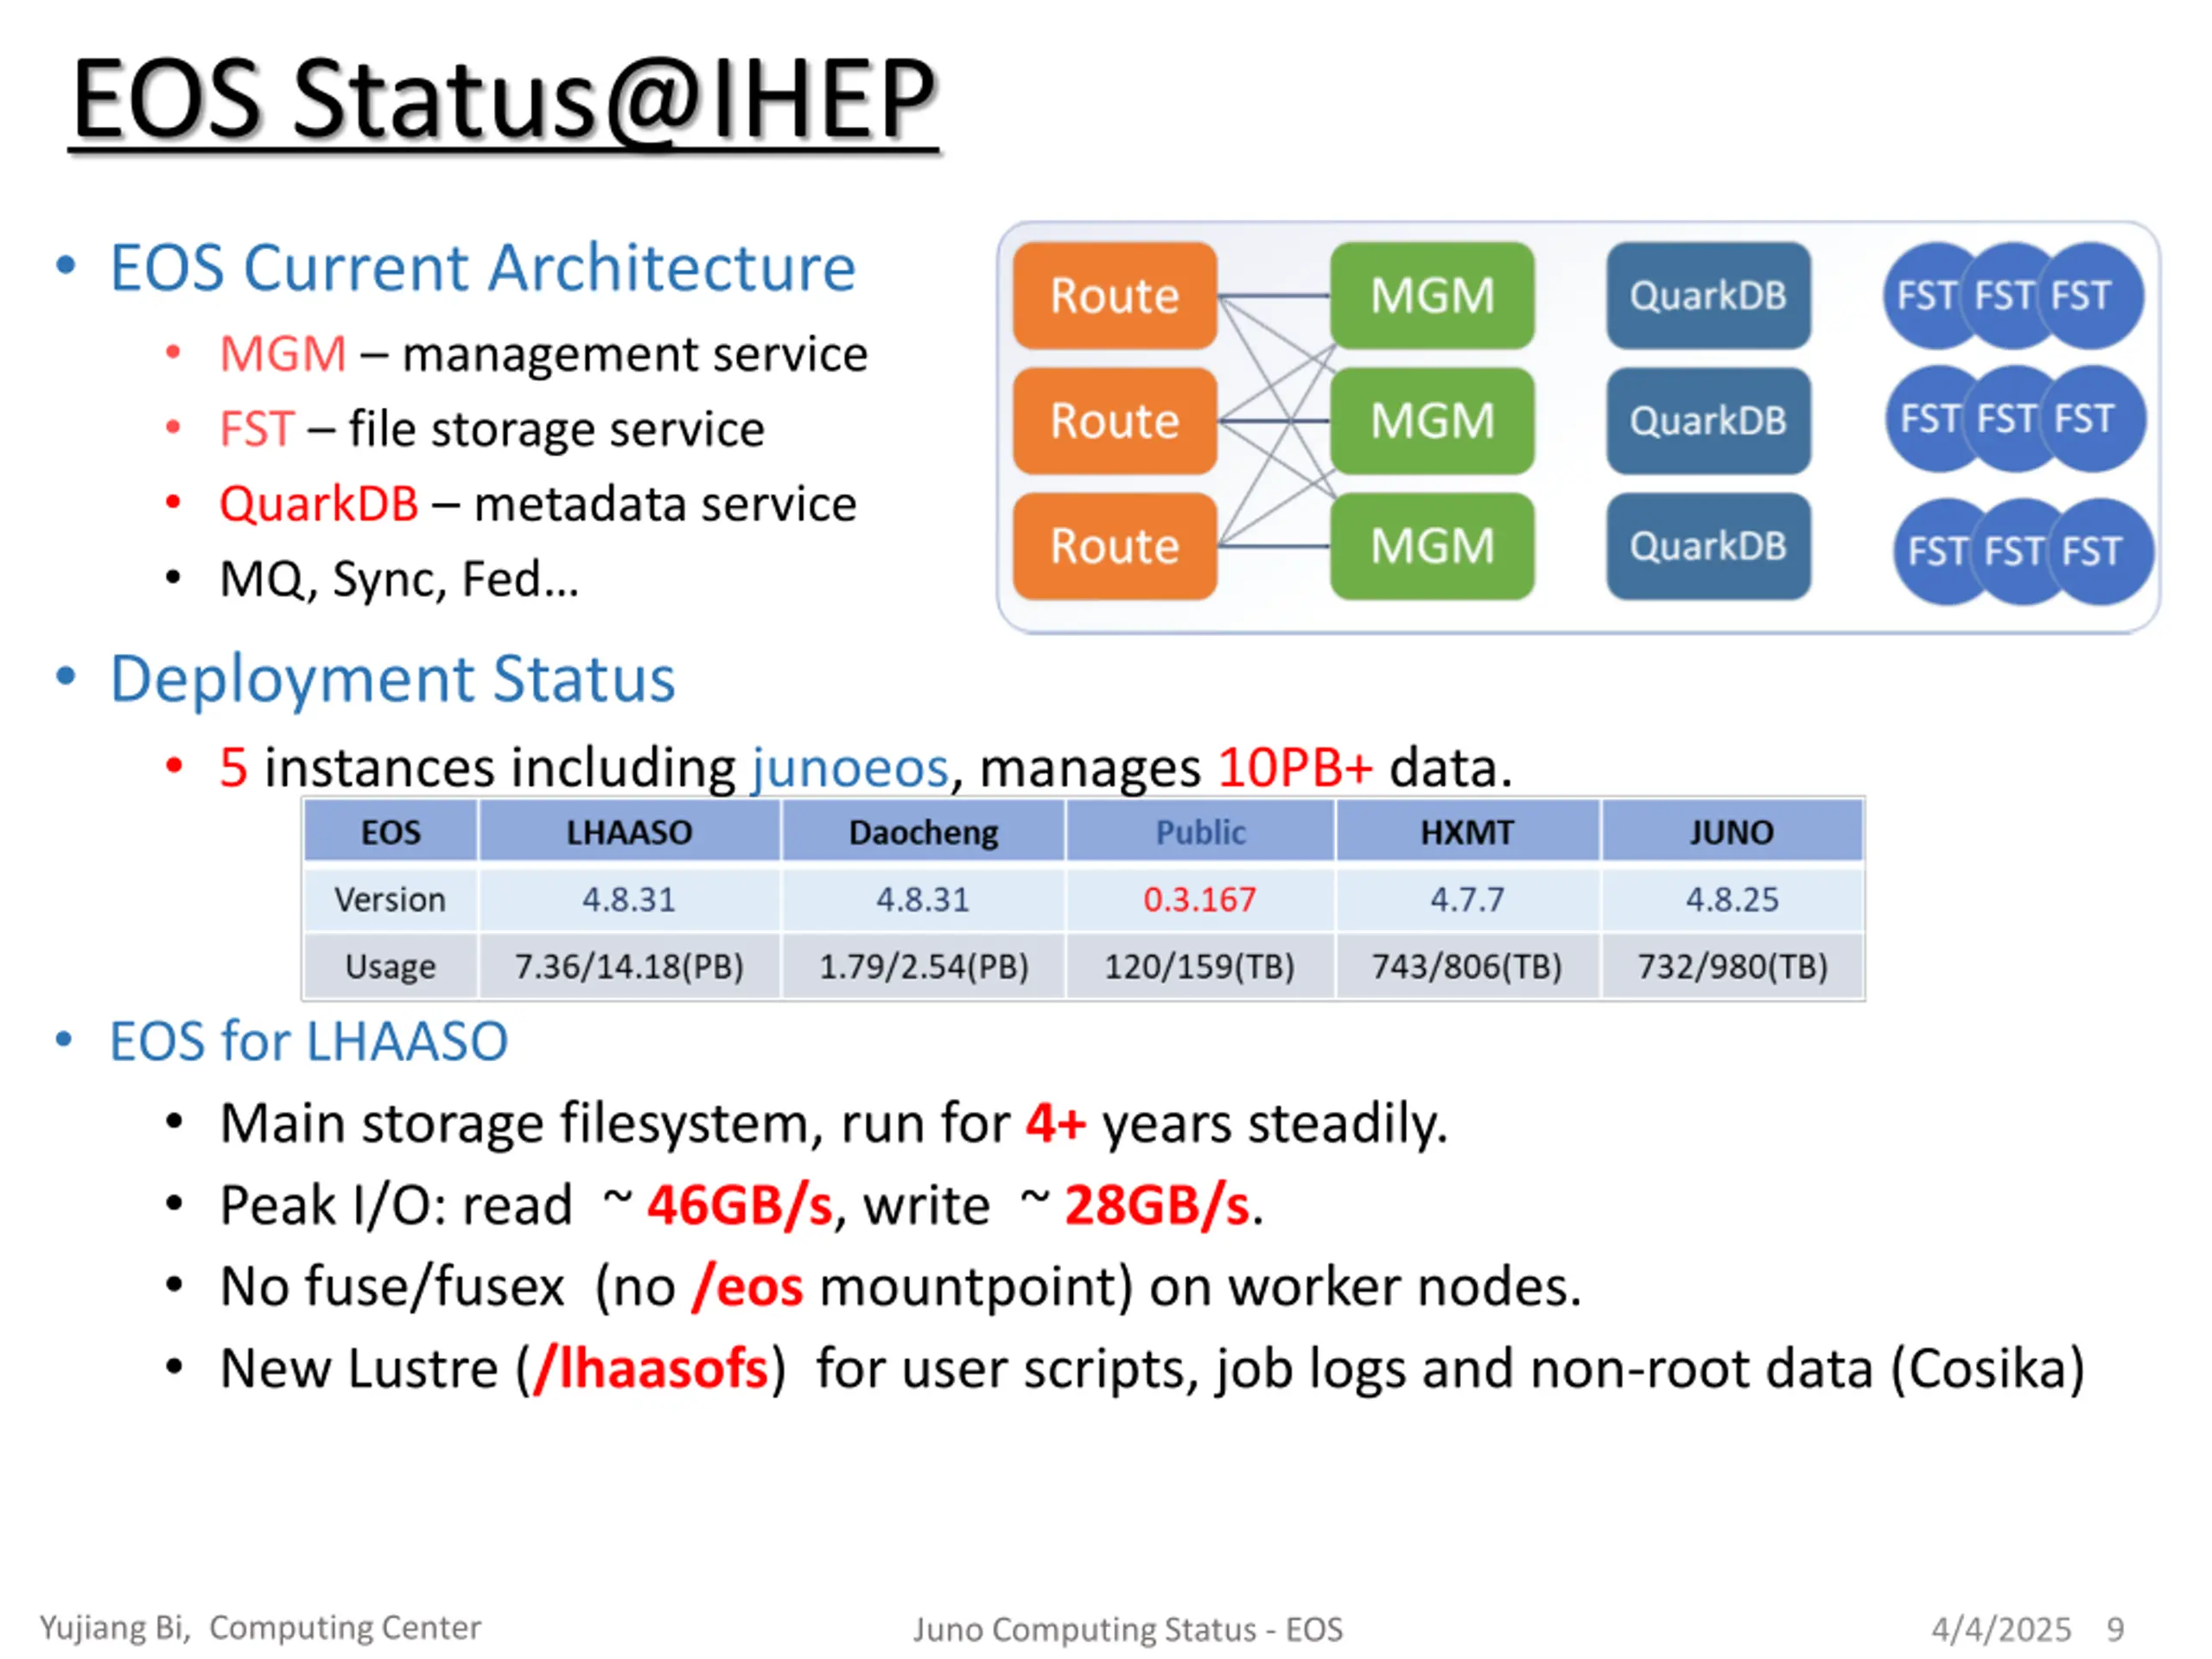Image resolution: width=2212 pixels, height=1659 pixels.
Task: Select the EOS for LHAASO heading
Action: (308, 1041)
